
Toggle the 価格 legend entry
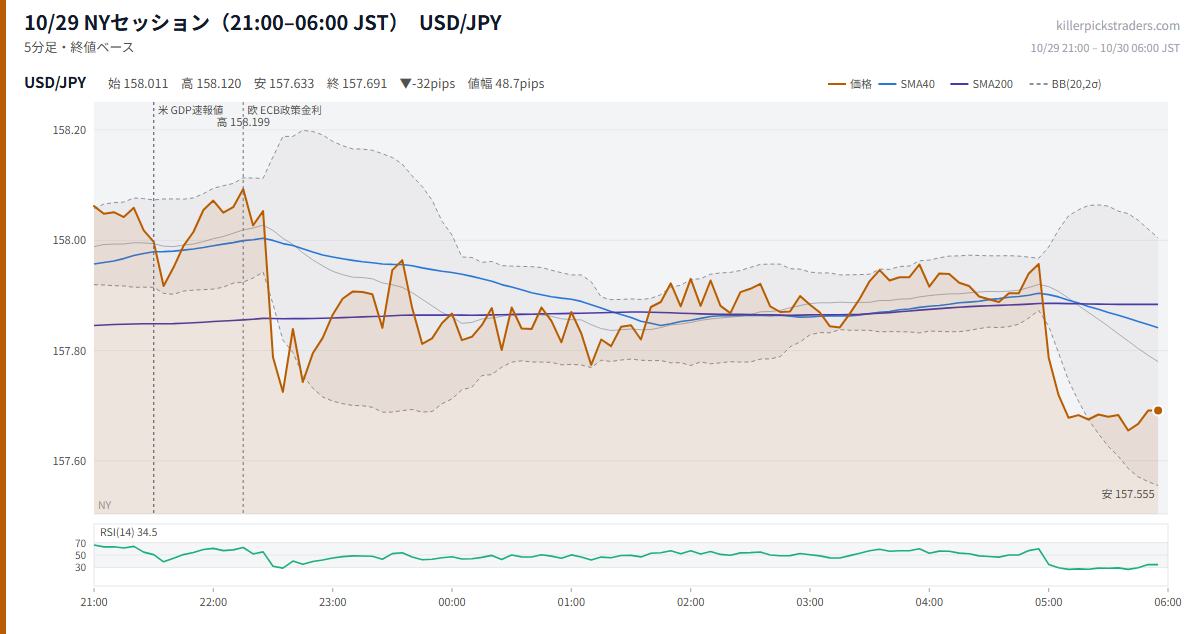tap(850, 84)
